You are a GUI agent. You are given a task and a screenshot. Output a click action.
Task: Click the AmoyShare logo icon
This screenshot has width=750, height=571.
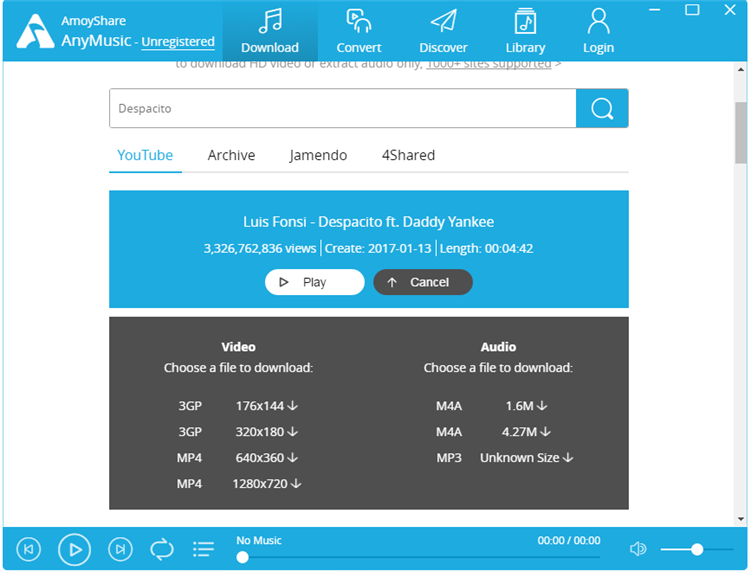[34, 32]
